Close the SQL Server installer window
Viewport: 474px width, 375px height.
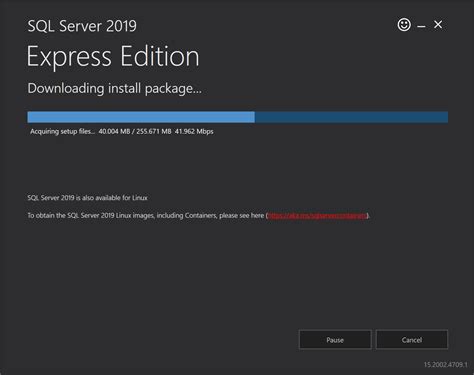[438, 25]
